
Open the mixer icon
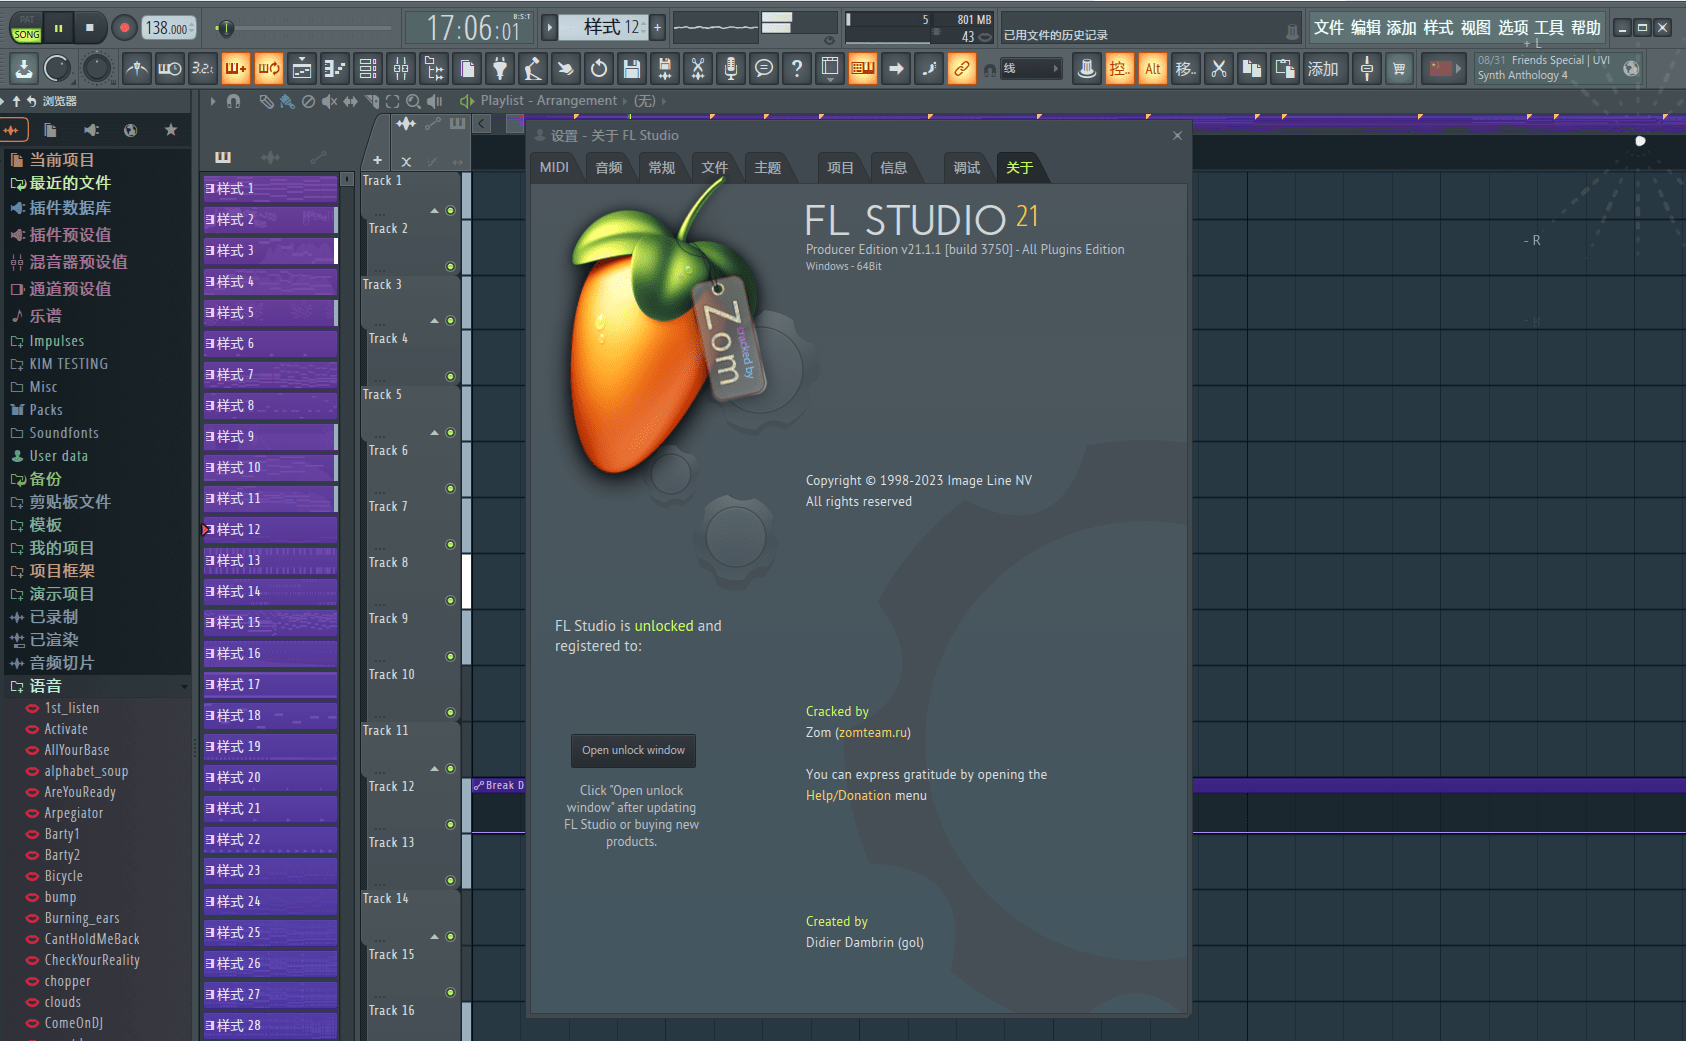(x=401, y=69)
